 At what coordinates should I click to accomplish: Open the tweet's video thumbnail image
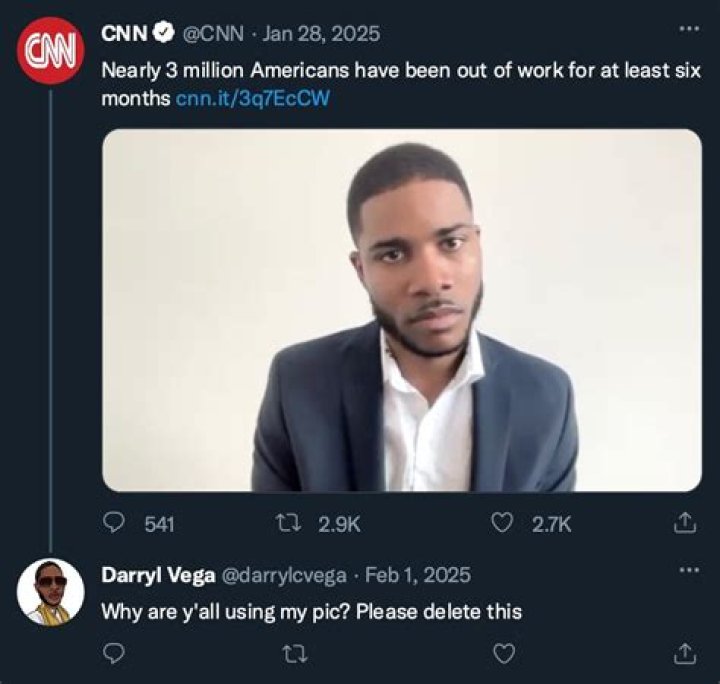pyautogui.click(x=402, y=310)
